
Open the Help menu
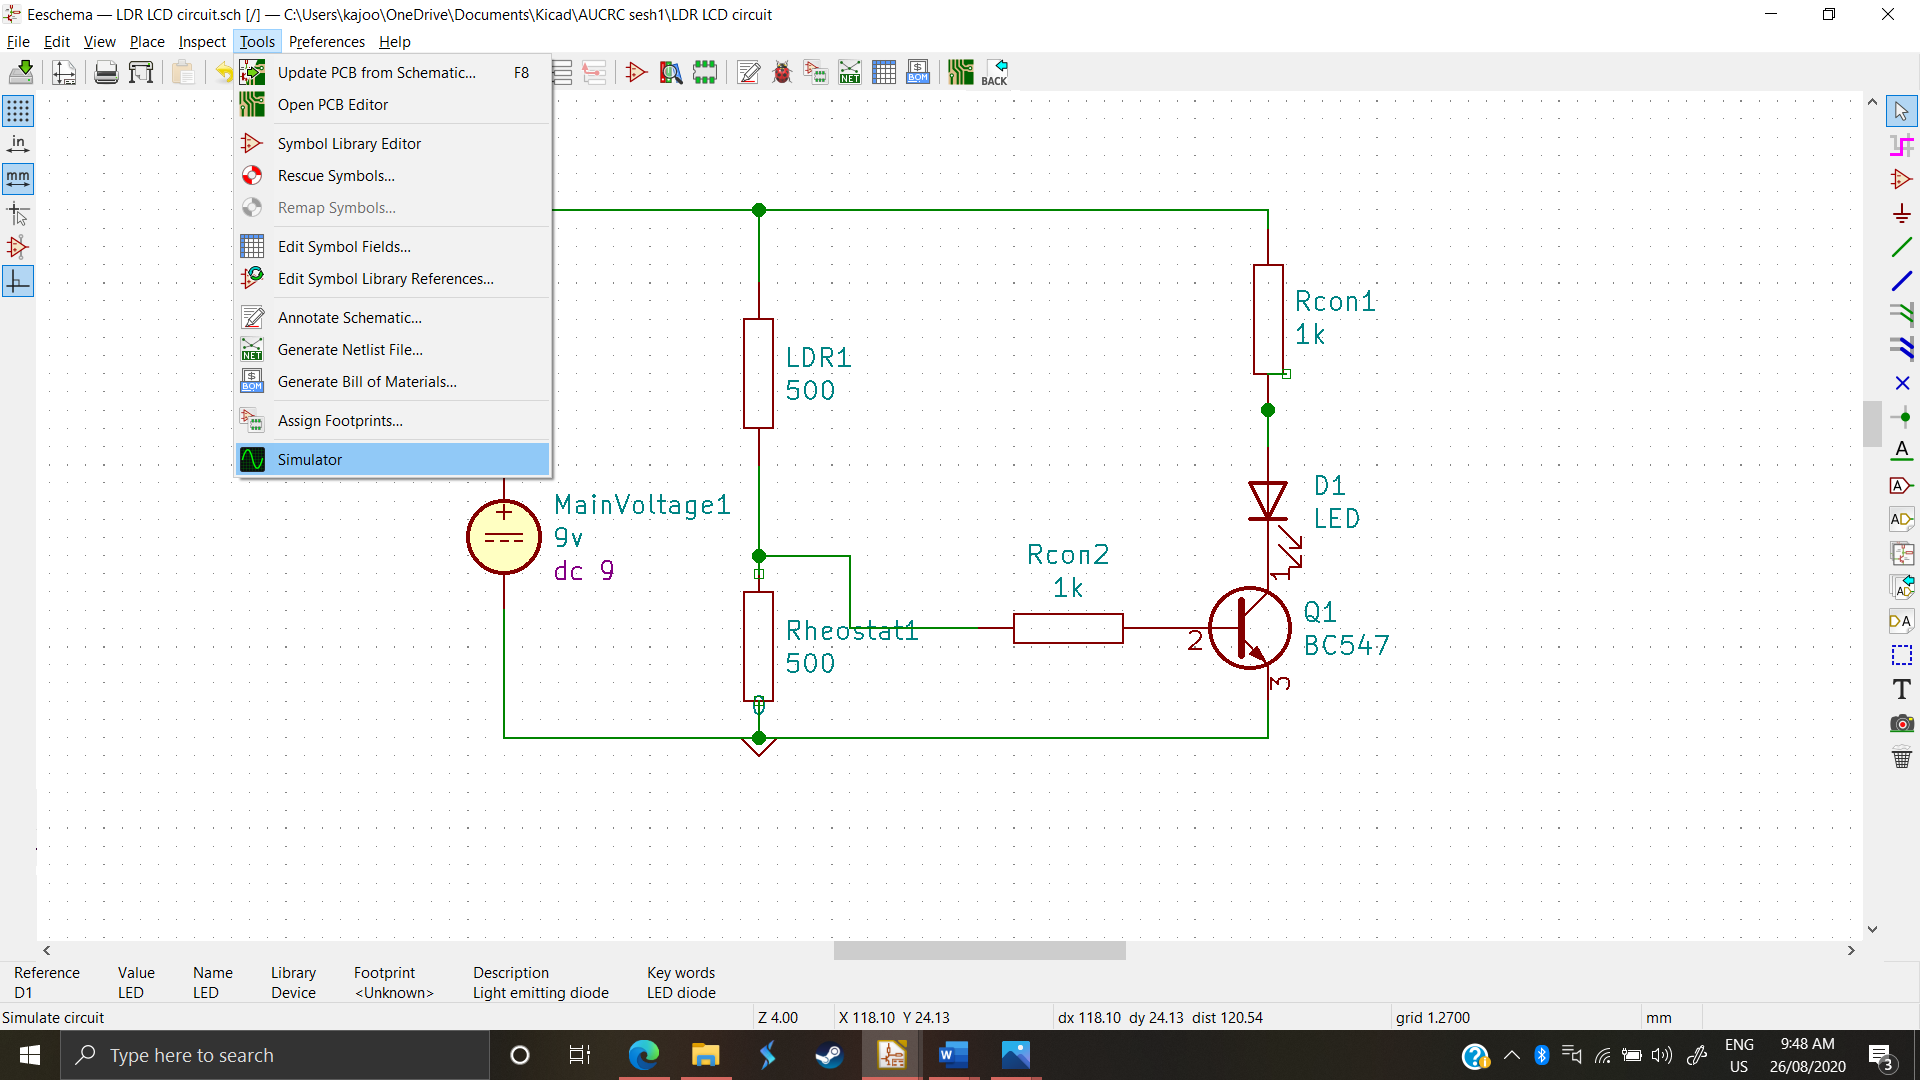[395, 42]
